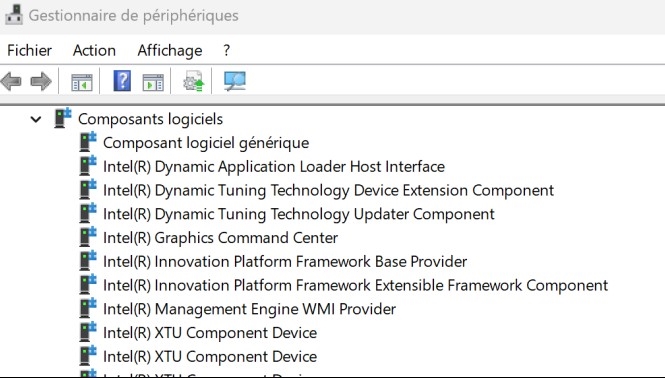Toggle the action pane toolbar icon
The width and height of the screenshot is (665, 378).
click(x=153, y=81)
